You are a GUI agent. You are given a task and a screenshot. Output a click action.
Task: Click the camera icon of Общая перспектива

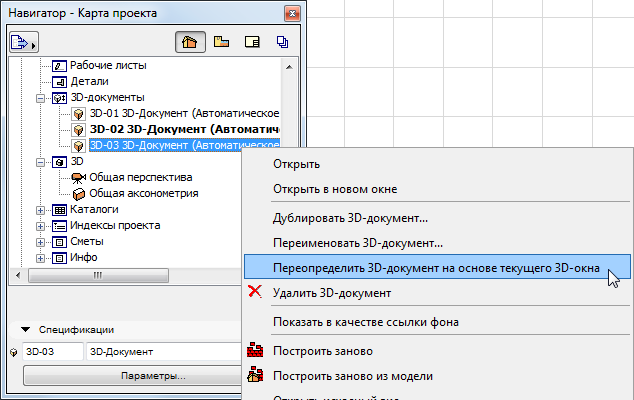tap(78, 178)
